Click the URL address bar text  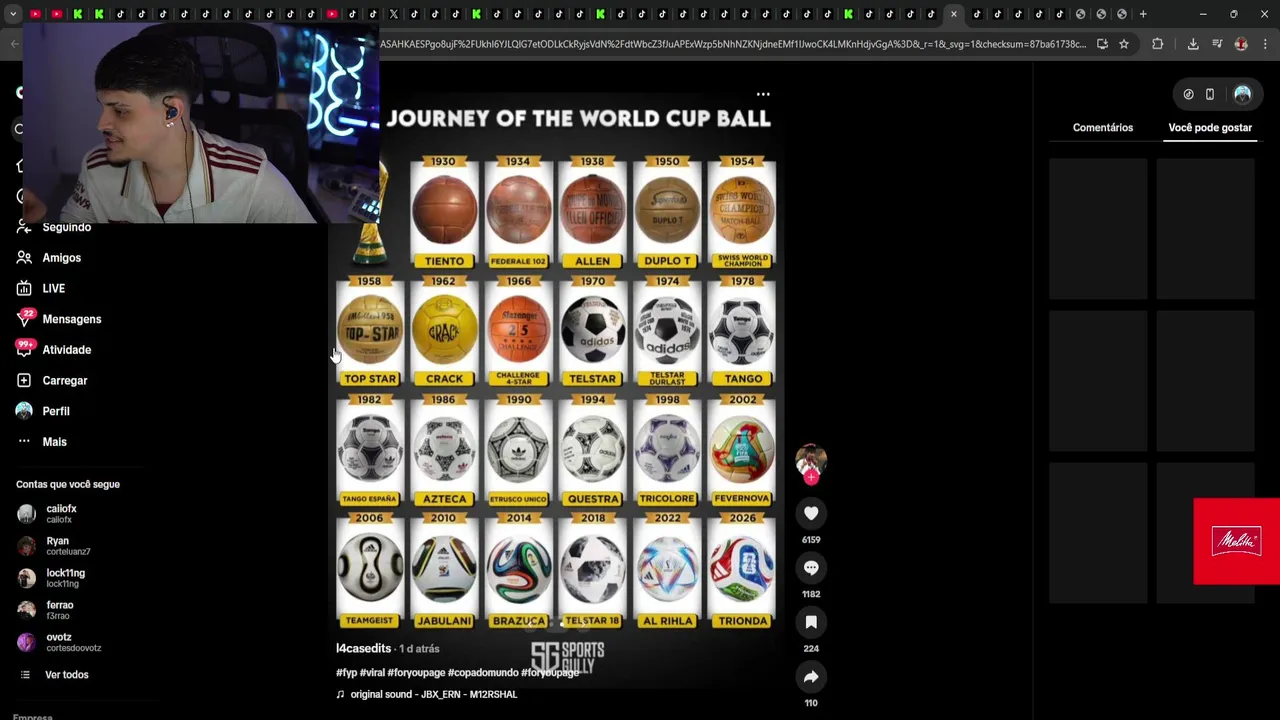click(732, 44)
